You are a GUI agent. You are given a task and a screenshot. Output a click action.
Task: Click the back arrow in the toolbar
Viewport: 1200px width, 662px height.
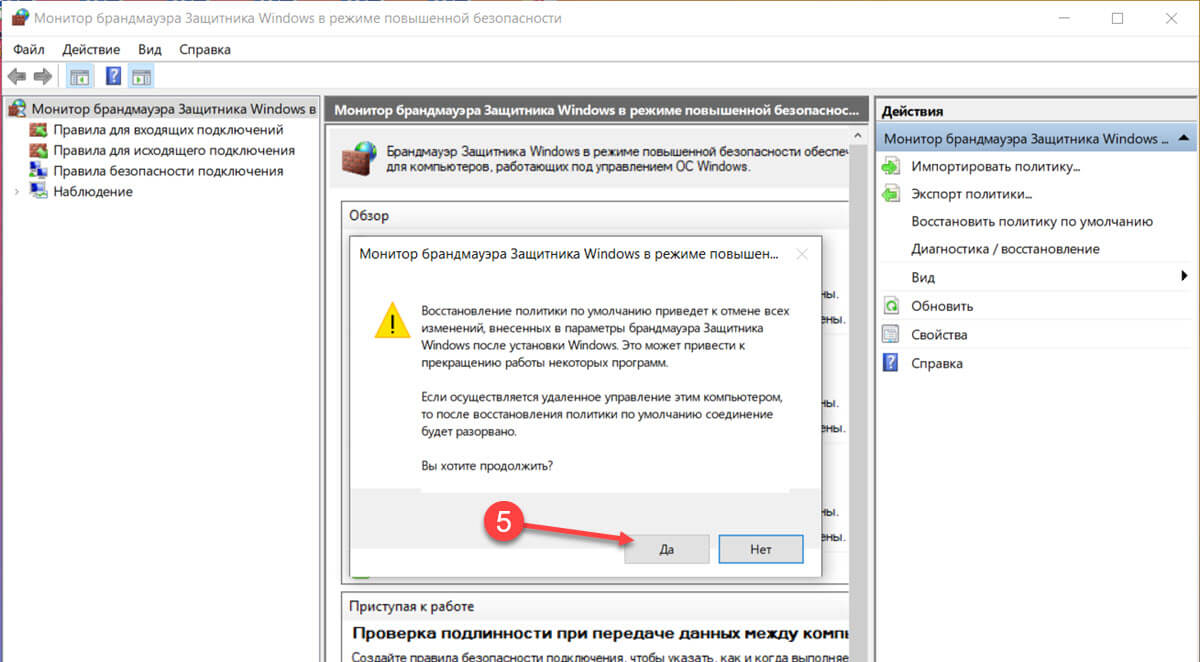(x=16, y=77)
